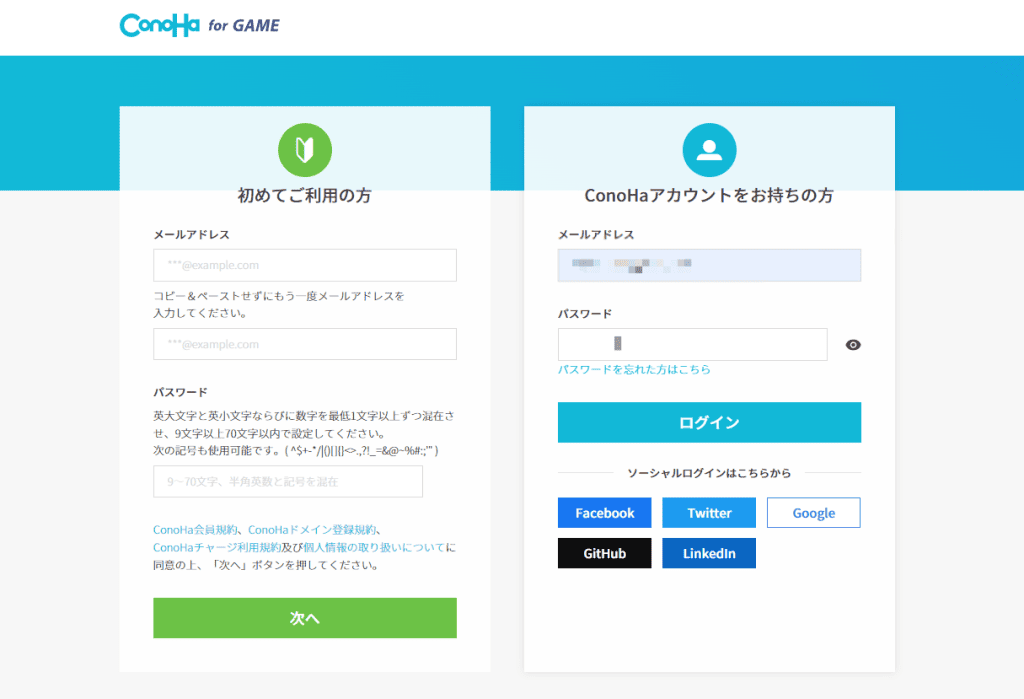The image size is (1024, 699).
Task: Focus the login password field
Action: tap(692, 344)
